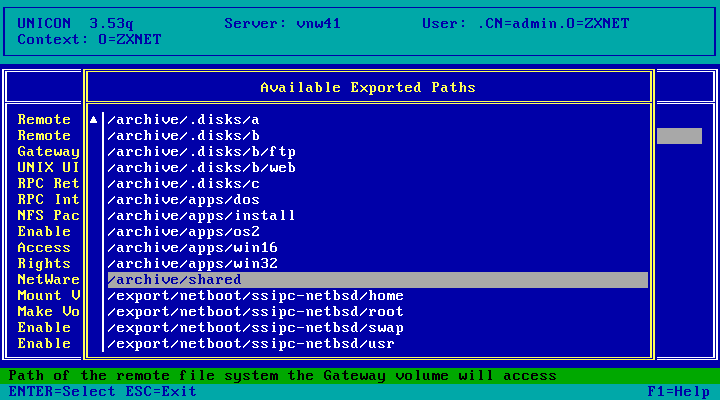The height and width of the screenshot is (400, 720).
Task: Select the /archive/.disks/b path
Action: [x=377, y=136]
